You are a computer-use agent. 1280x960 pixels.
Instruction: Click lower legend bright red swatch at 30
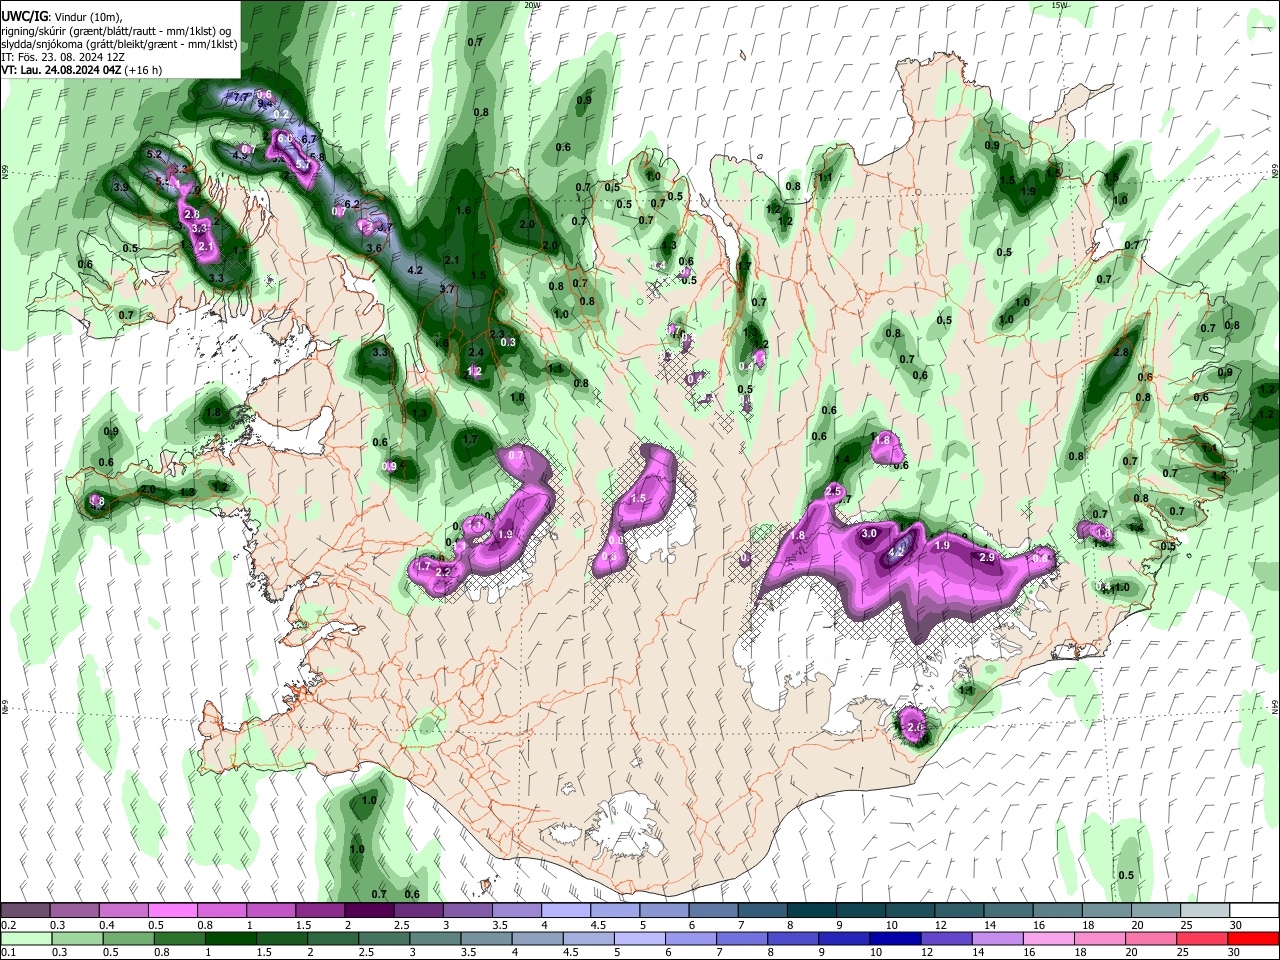click(1253, 939)
